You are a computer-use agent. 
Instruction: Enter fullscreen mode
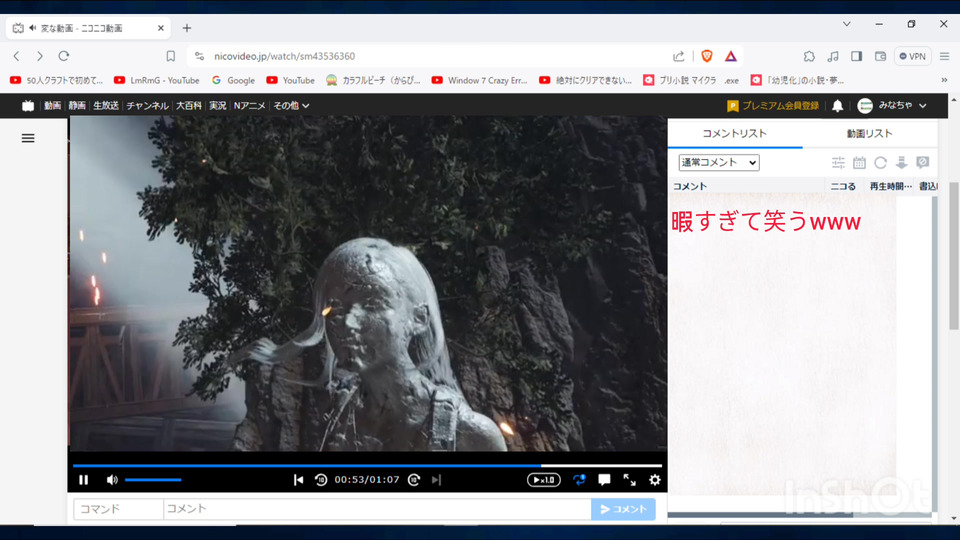[629, 480]
